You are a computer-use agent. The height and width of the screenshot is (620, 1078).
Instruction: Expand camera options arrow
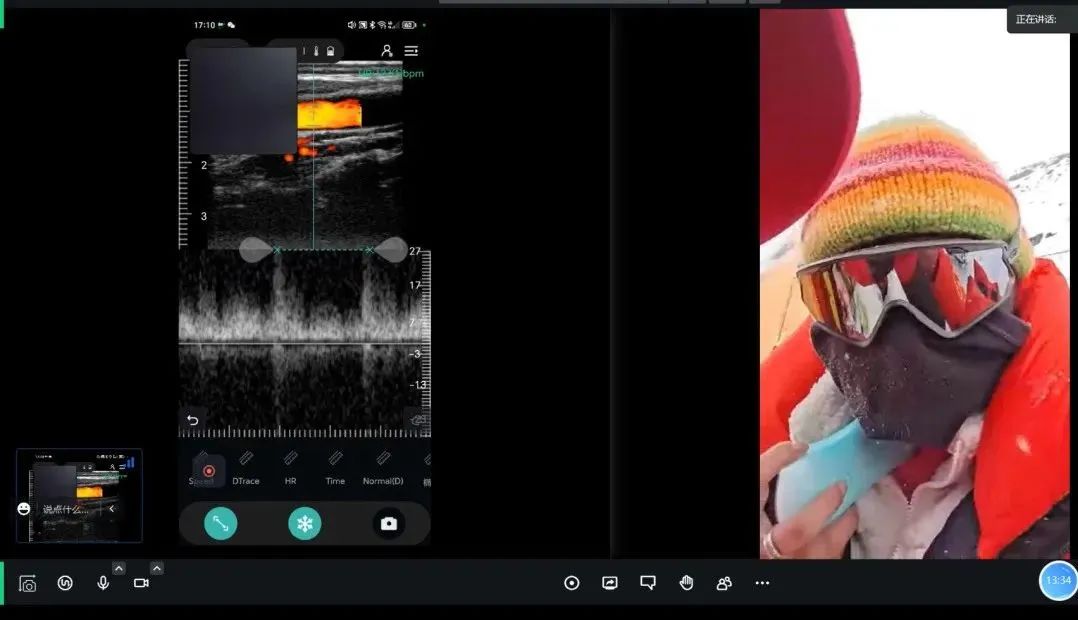[157, 568]
